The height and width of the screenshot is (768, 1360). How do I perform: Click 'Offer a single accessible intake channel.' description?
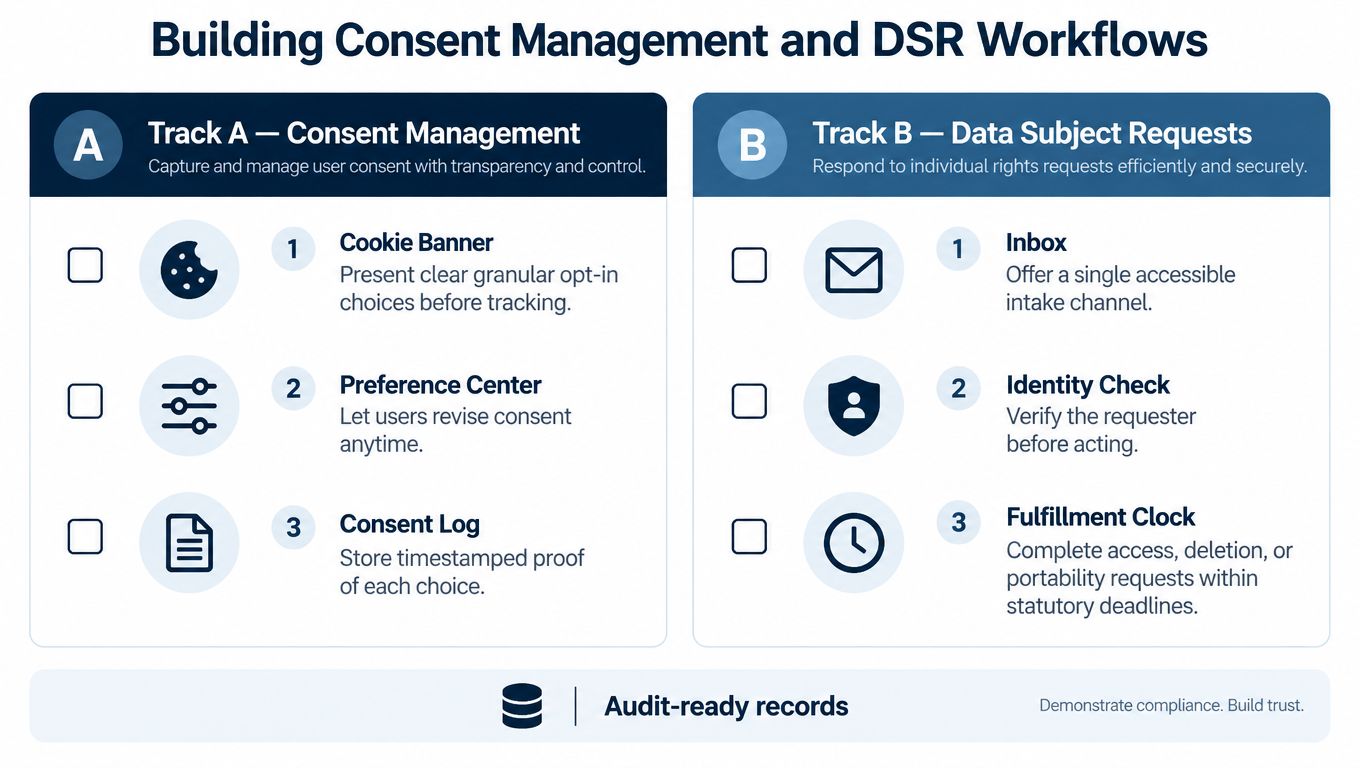(1120, 288)
